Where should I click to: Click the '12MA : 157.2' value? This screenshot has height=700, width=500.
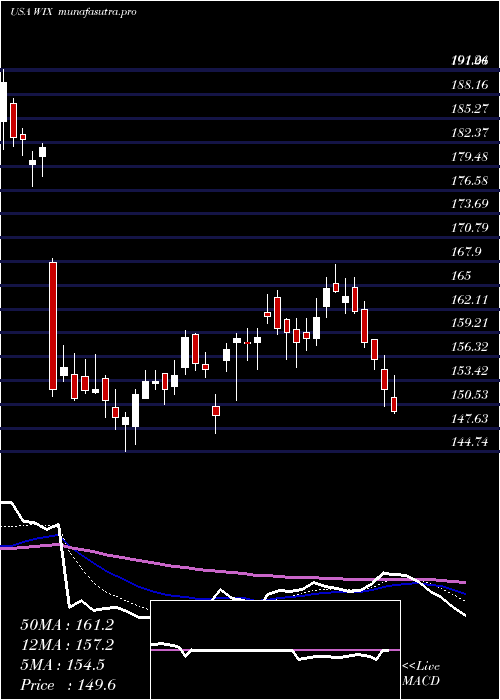67,645
